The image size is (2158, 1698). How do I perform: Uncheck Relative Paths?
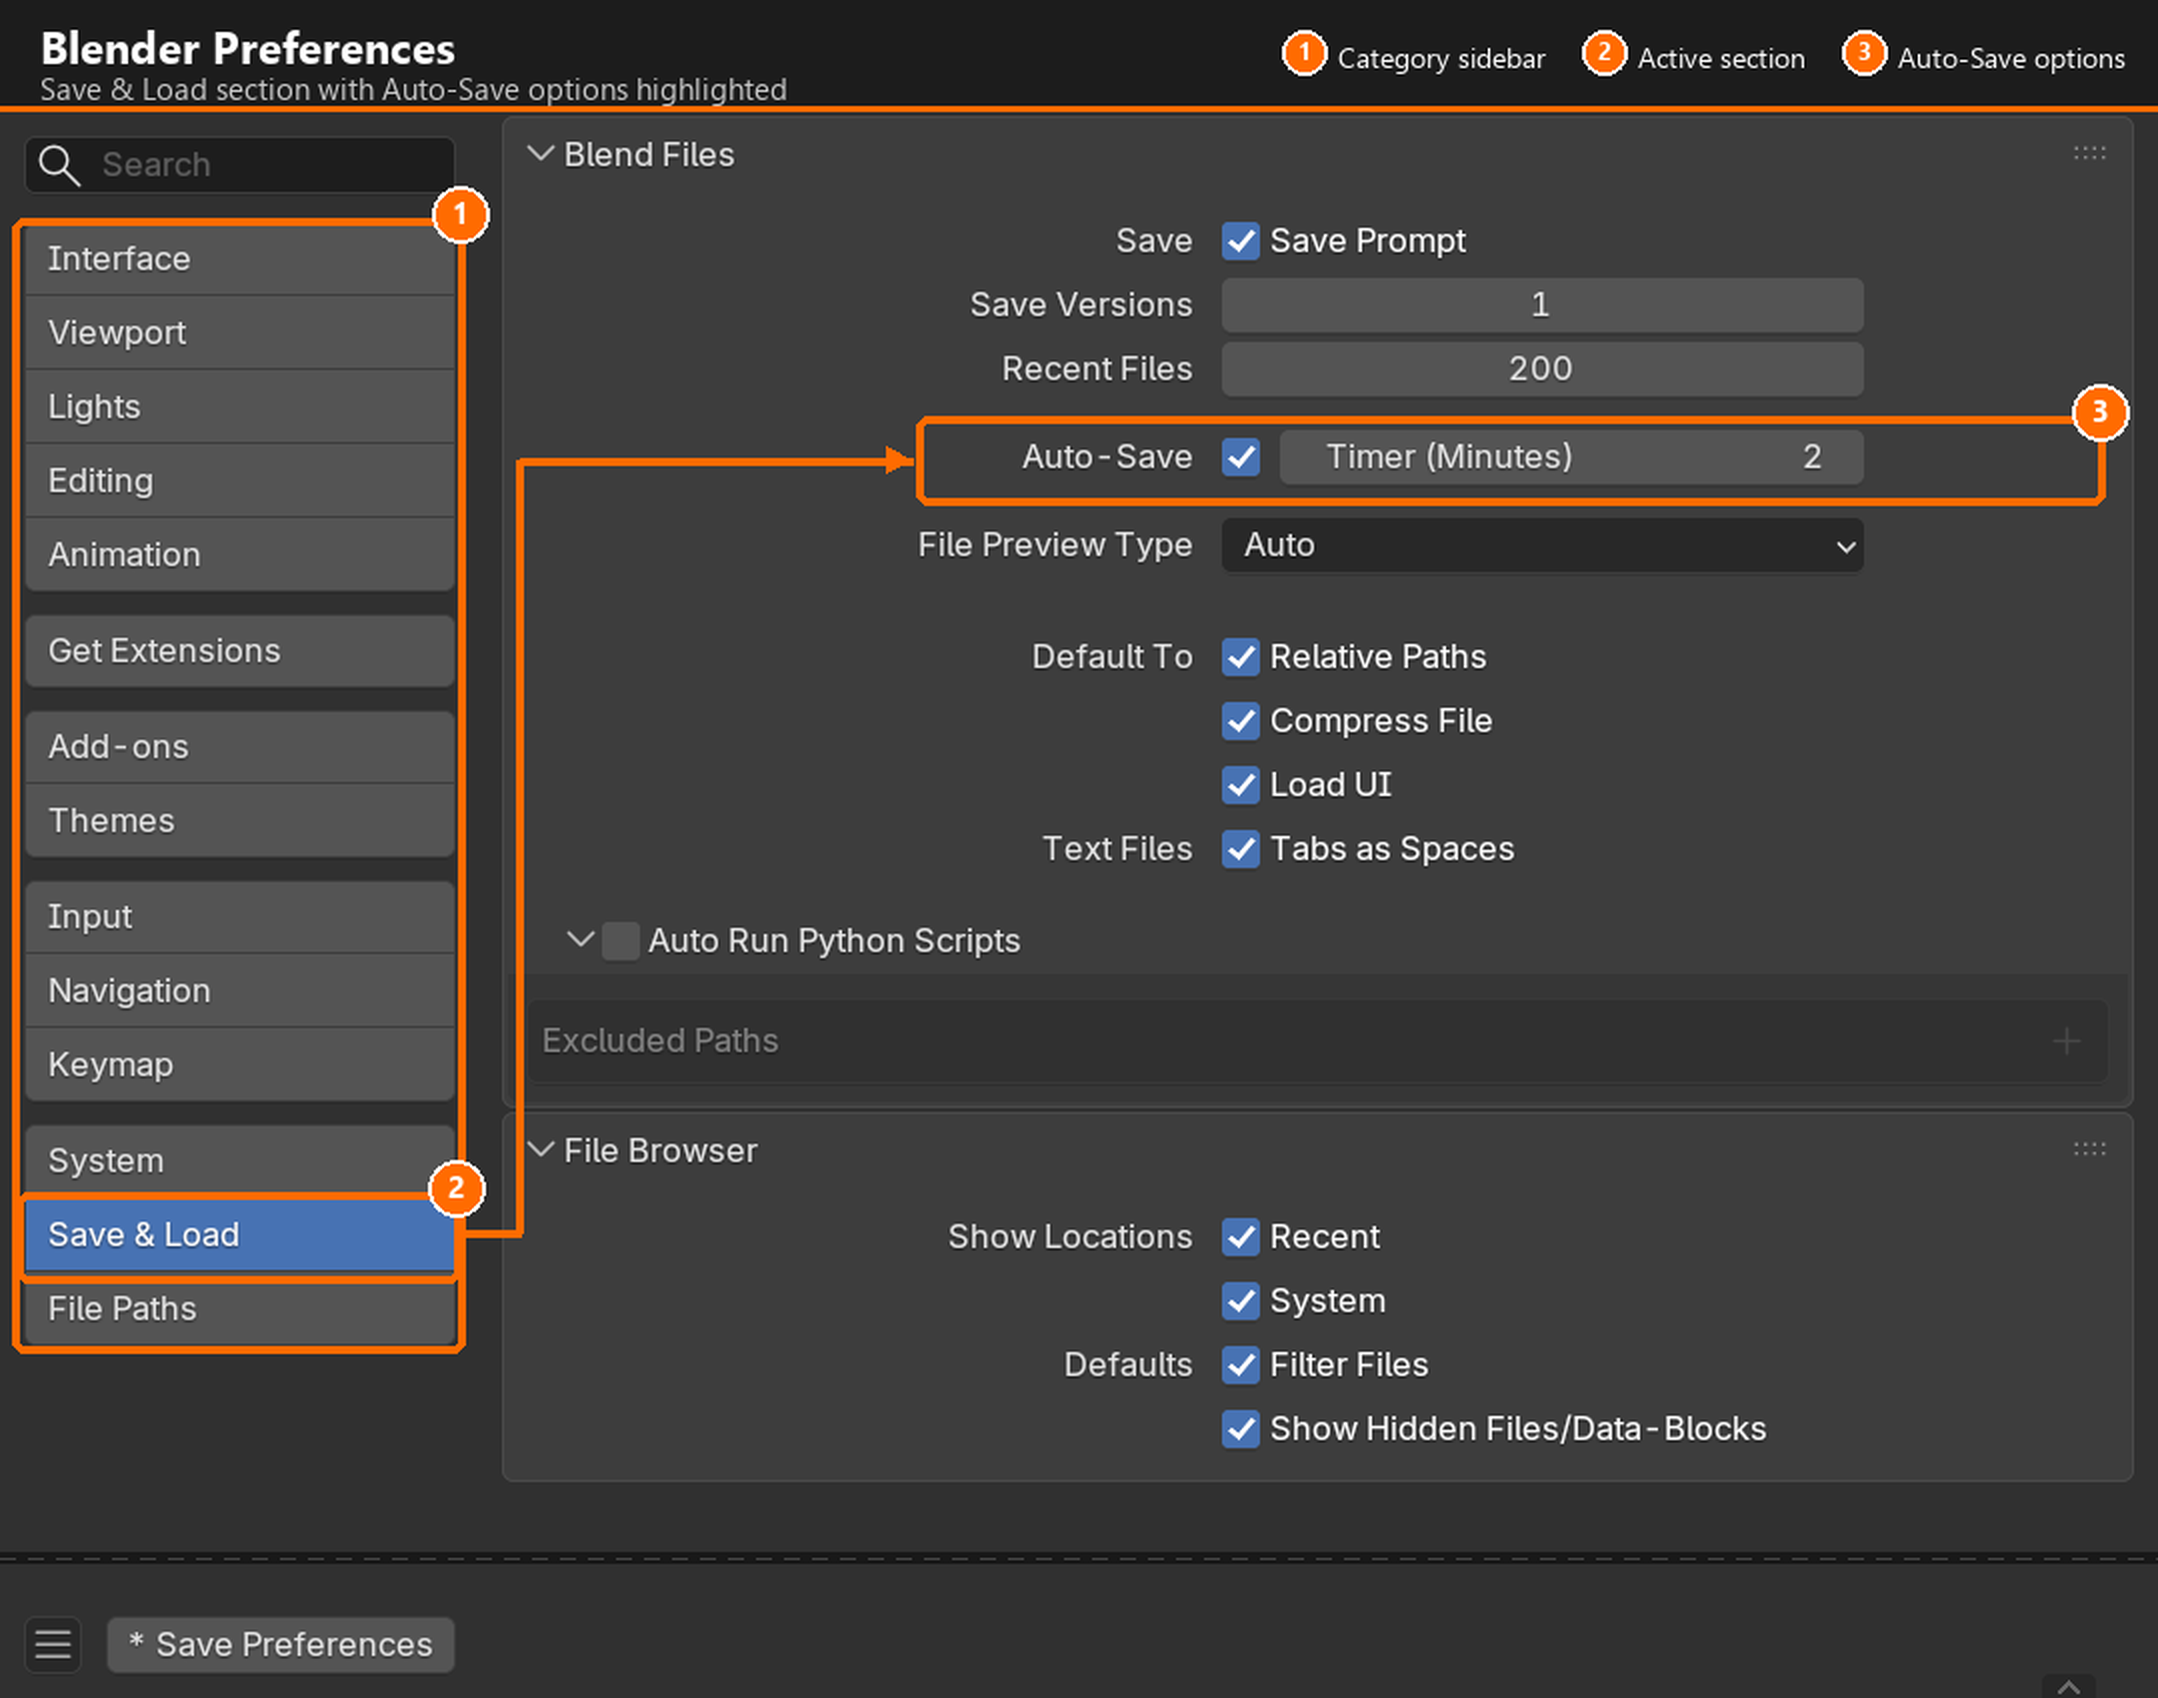pos(1240,657)
